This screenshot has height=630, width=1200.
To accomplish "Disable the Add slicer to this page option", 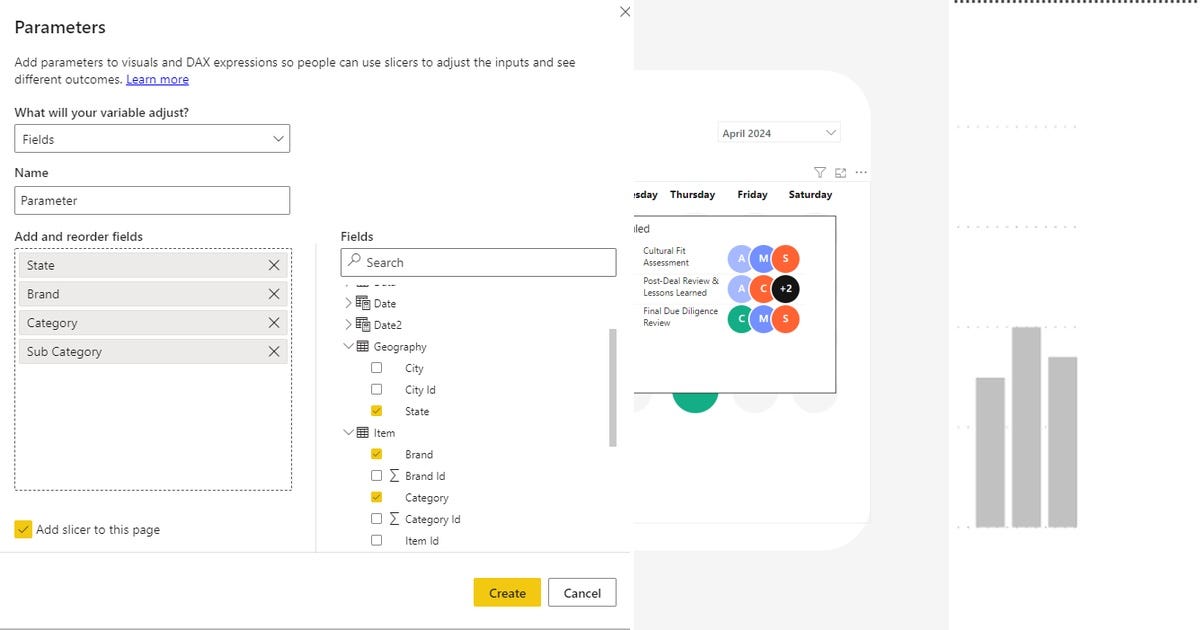I will (x=21, y=529).
